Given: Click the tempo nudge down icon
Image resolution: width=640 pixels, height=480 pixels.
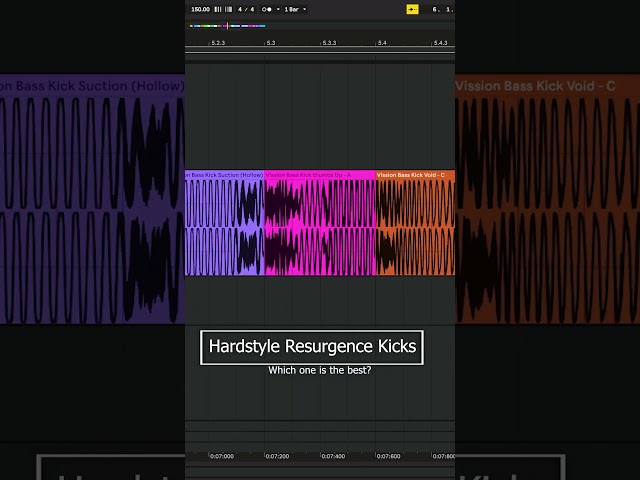Looking at the screenshot, I should pos(218,9).
